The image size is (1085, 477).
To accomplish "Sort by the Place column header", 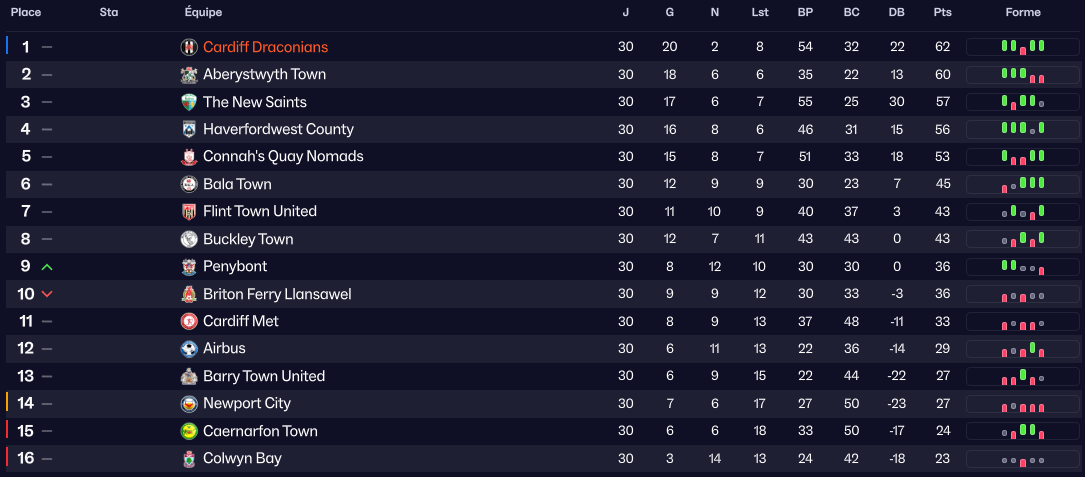I will point(26,13).
